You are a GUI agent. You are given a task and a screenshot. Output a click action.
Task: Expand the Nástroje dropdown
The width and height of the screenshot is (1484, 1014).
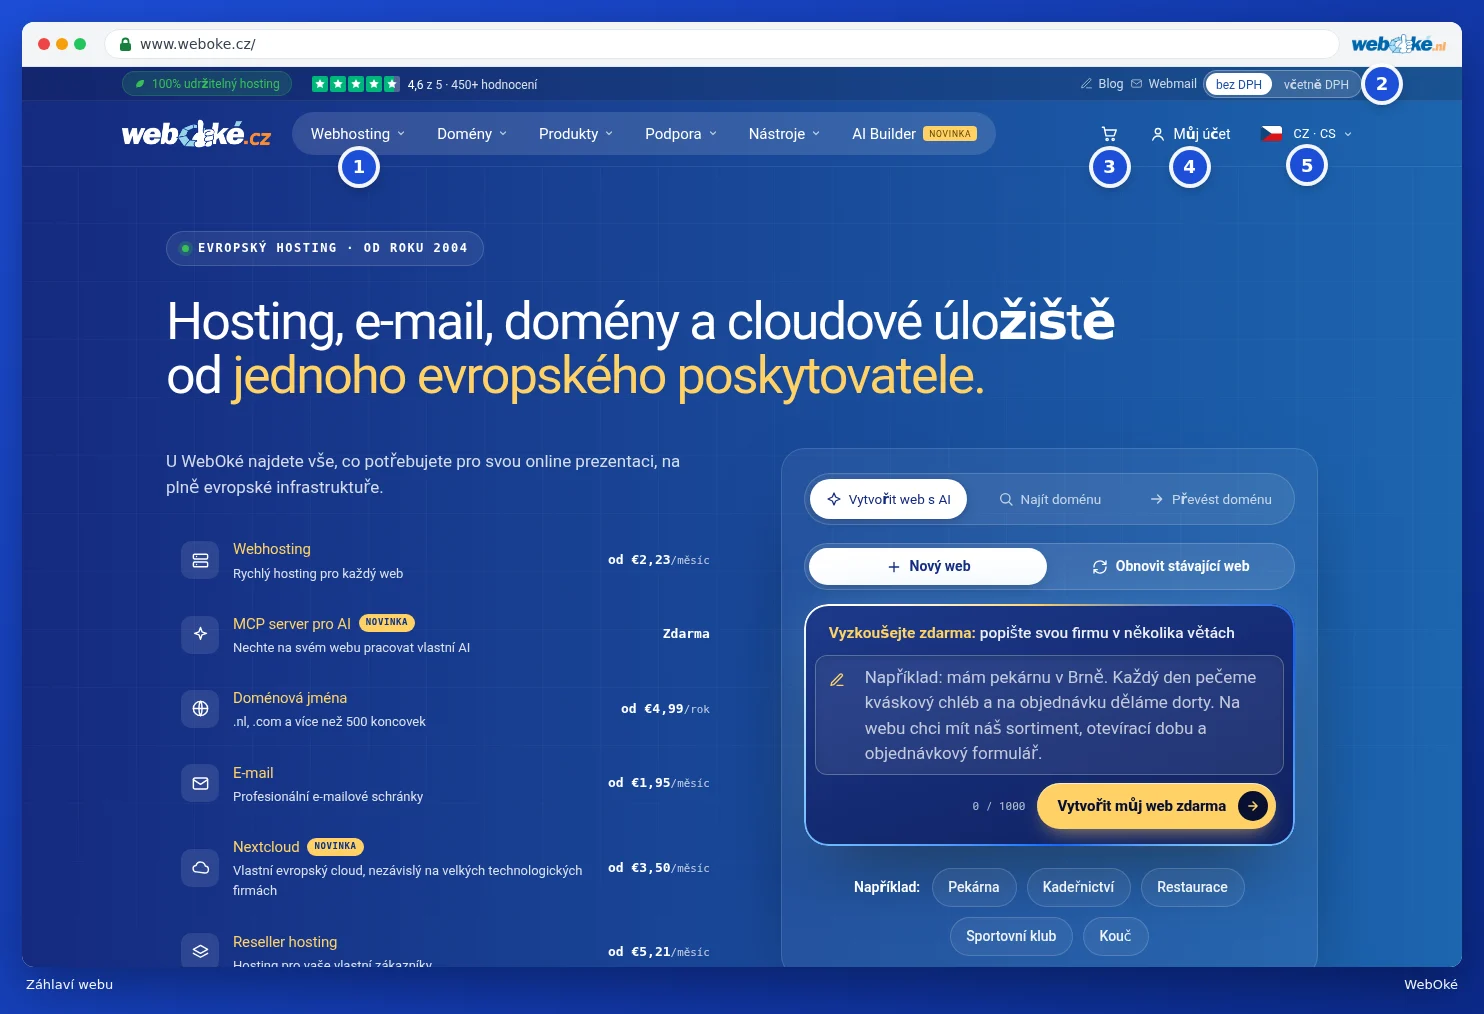784,134
